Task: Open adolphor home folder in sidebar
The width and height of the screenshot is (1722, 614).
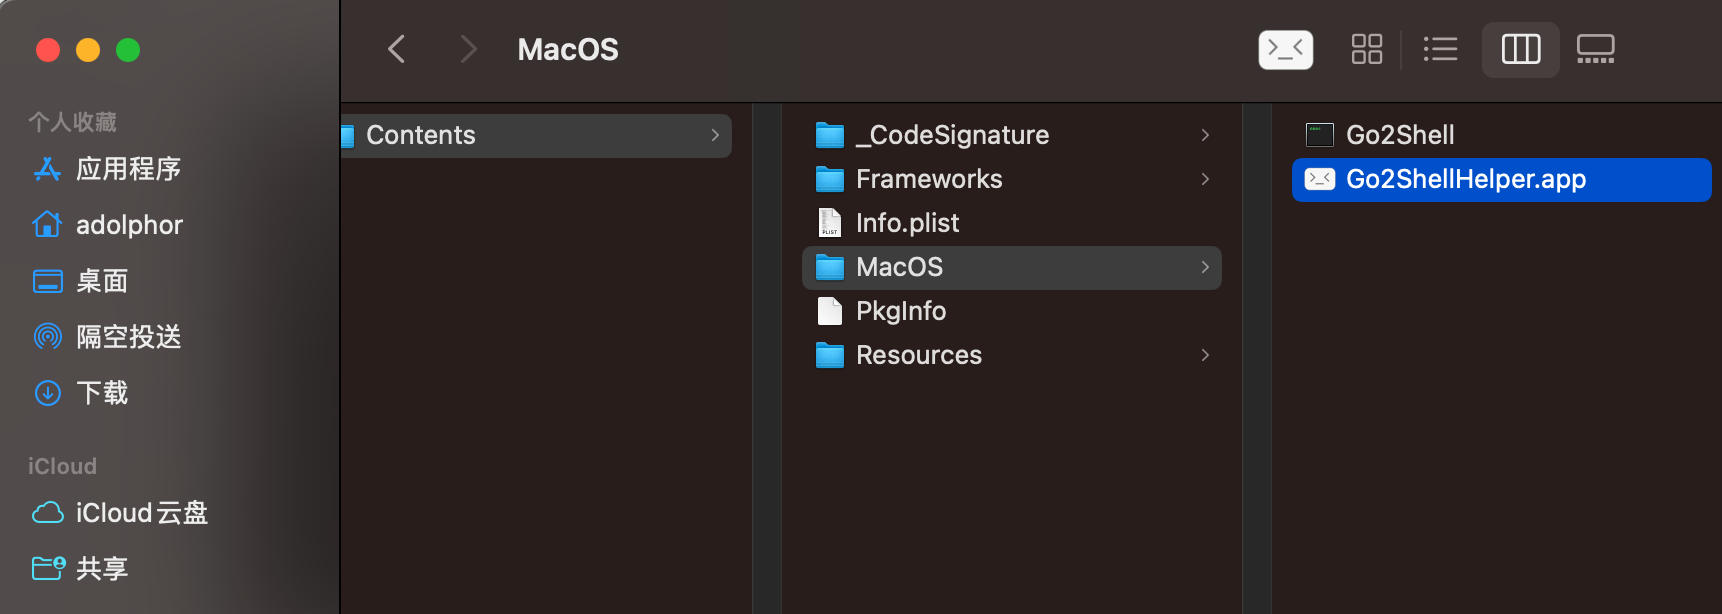Action: pos(129,225)
